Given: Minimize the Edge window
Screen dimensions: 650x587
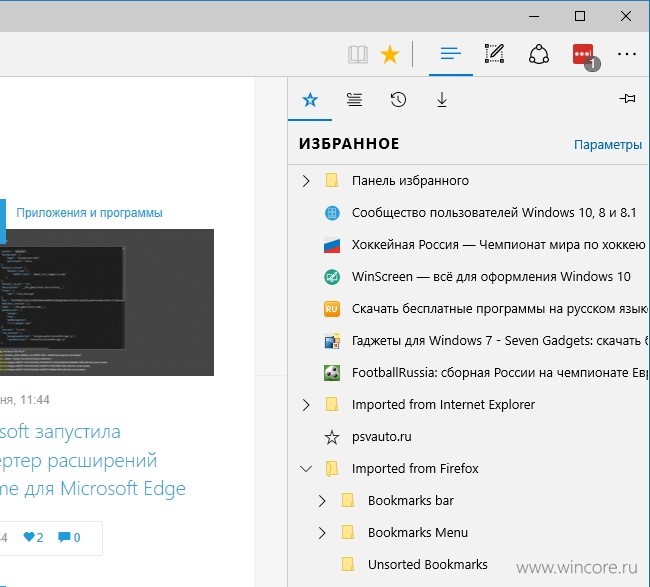Looking at the screenshot, I should [x=534, y=17].
